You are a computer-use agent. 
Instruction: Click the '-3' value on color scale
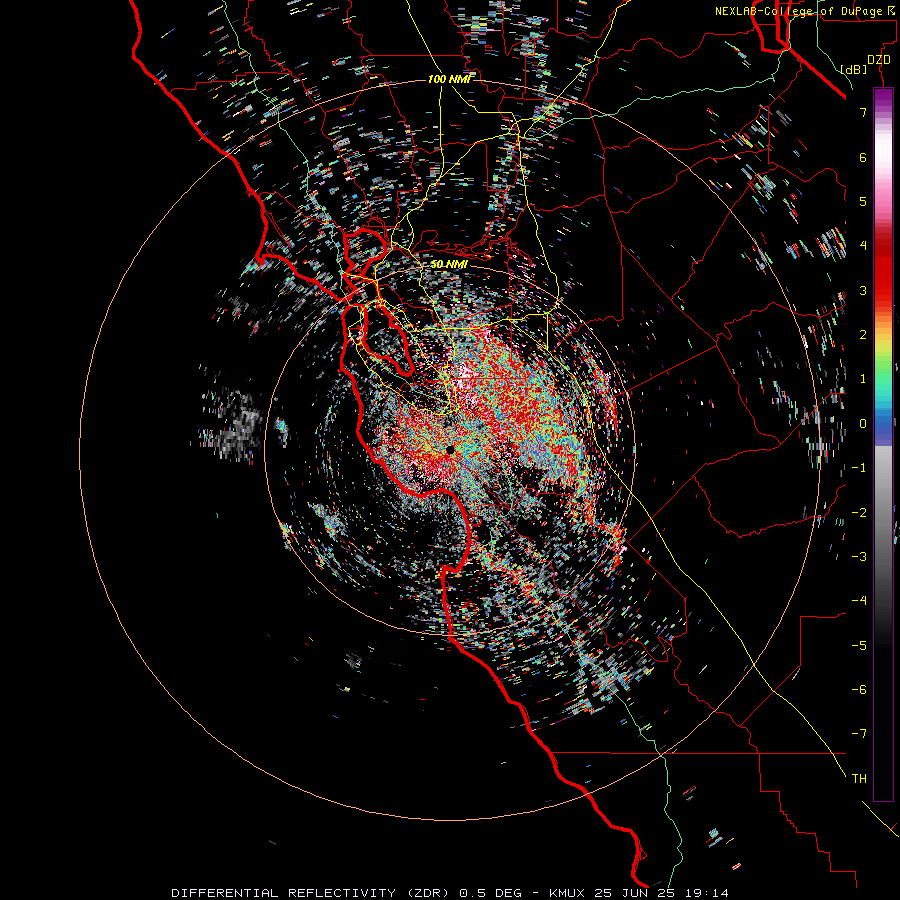pos(859,557)
